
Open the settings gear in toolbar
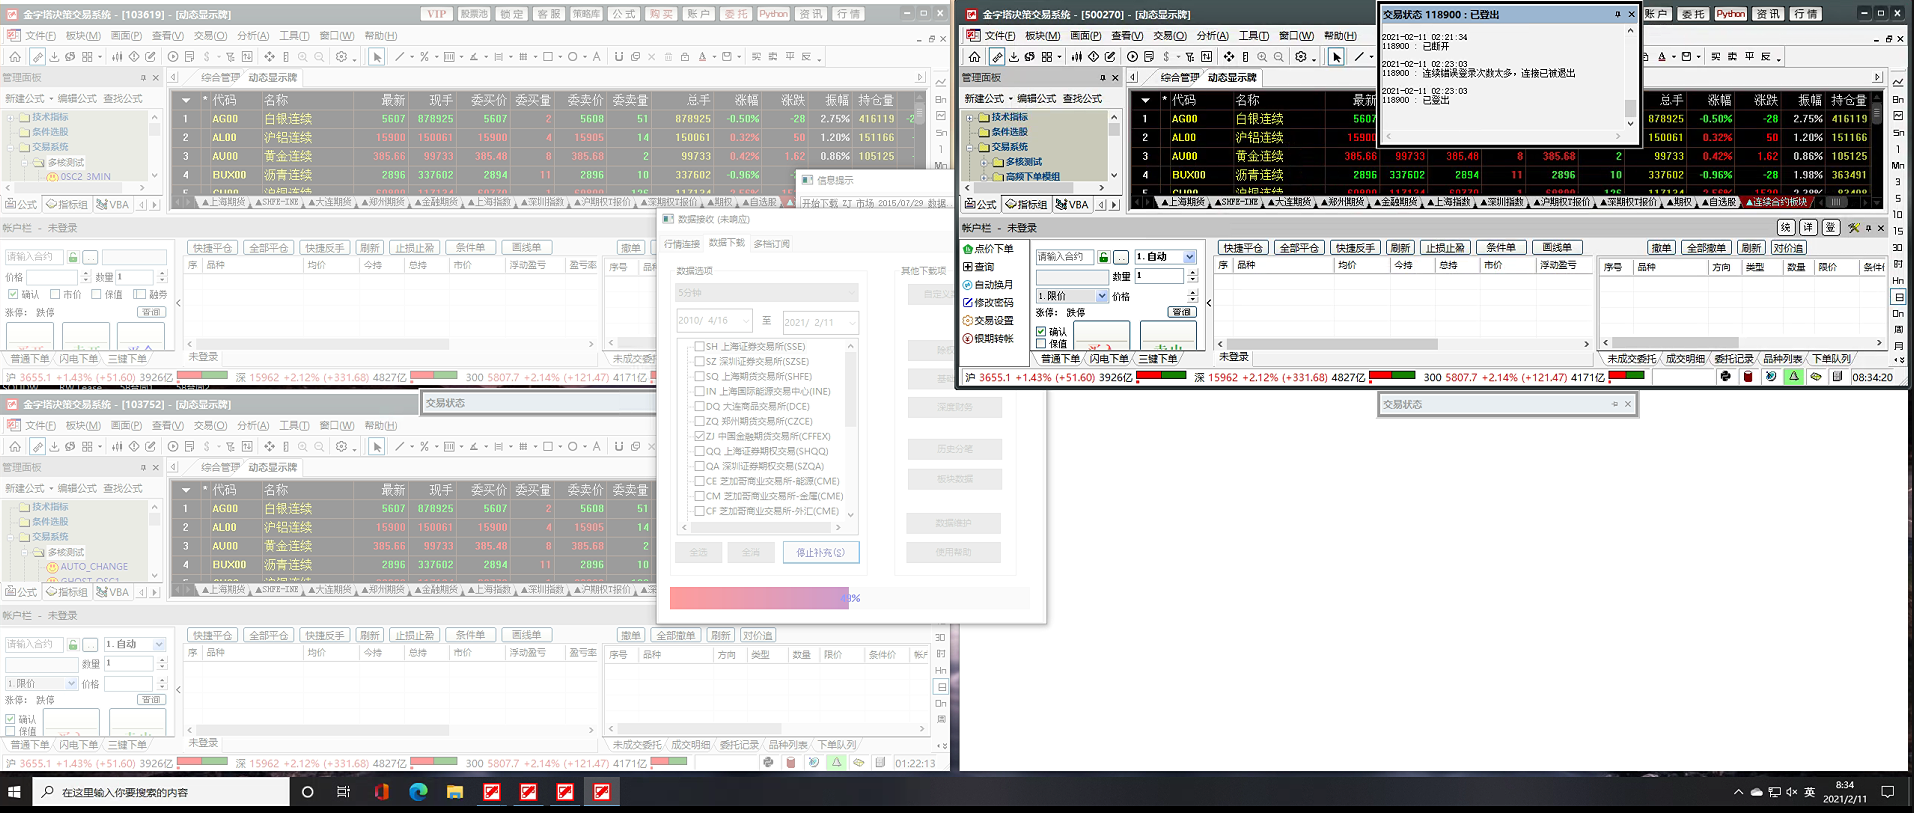click(1301, 57)
